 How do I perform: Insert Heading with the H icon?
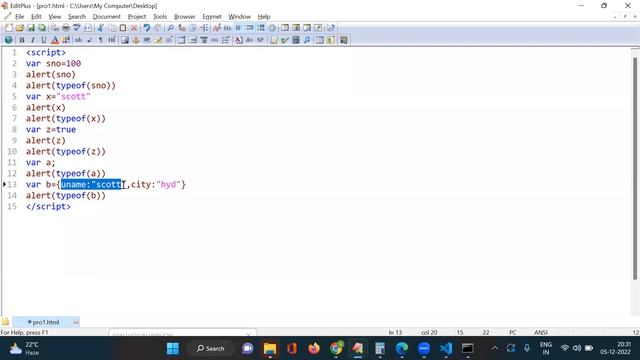click(111, 40)
